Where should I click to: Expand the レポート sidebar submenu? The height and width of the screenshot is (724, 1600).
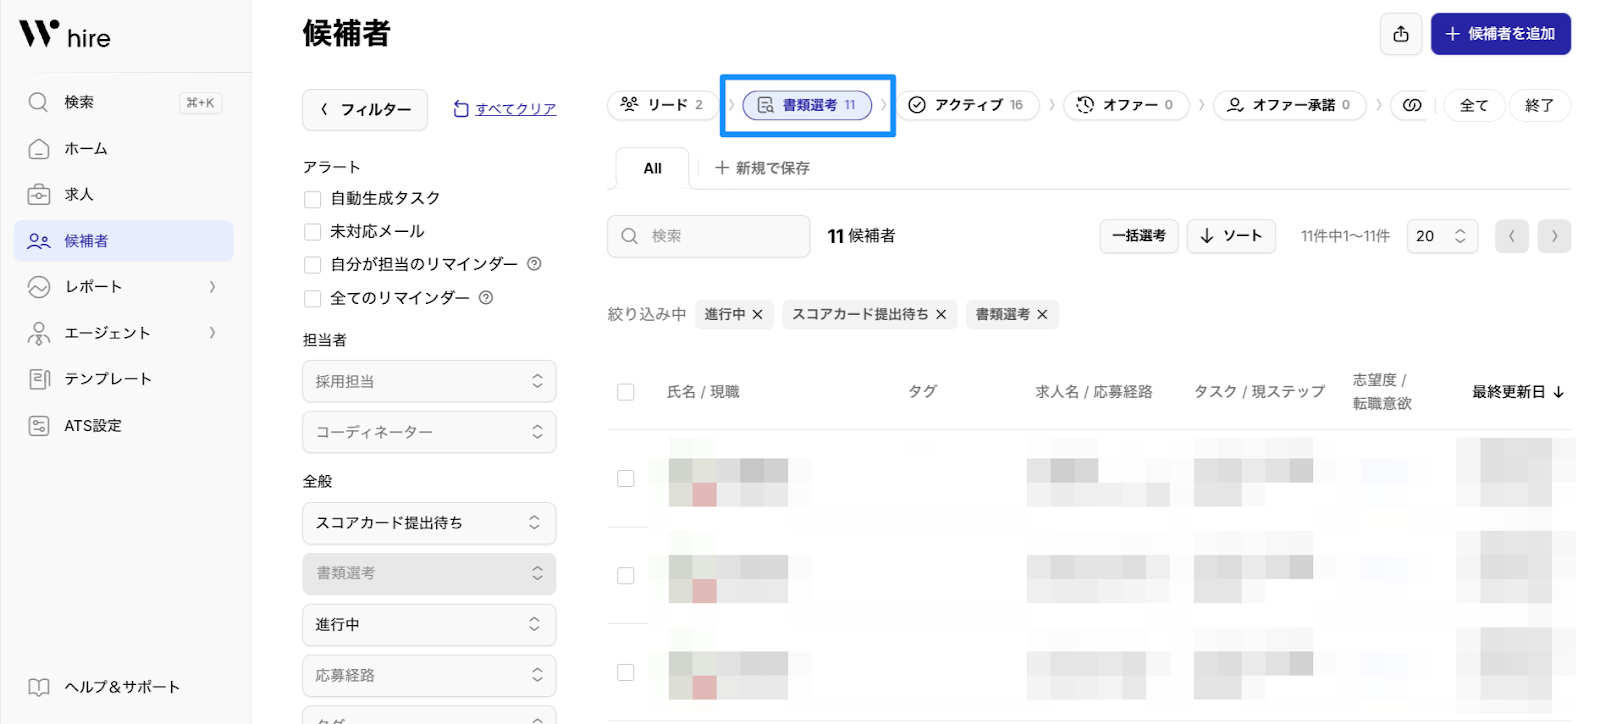point(212,287)
